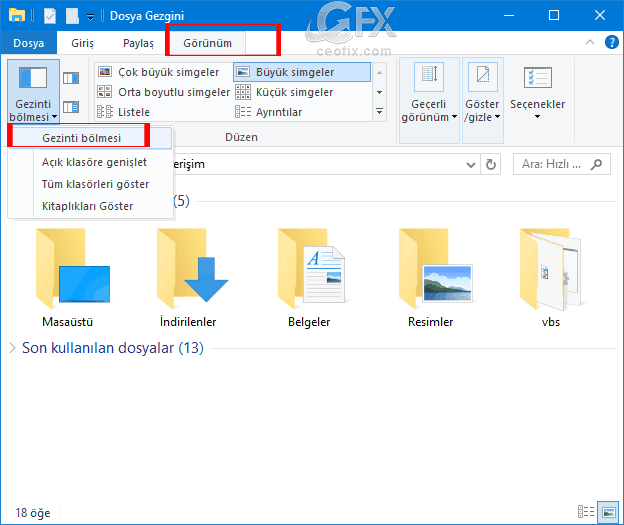Switch to the Paylaş tab
This screenshot has height=525, width=624.
(138, 43)
